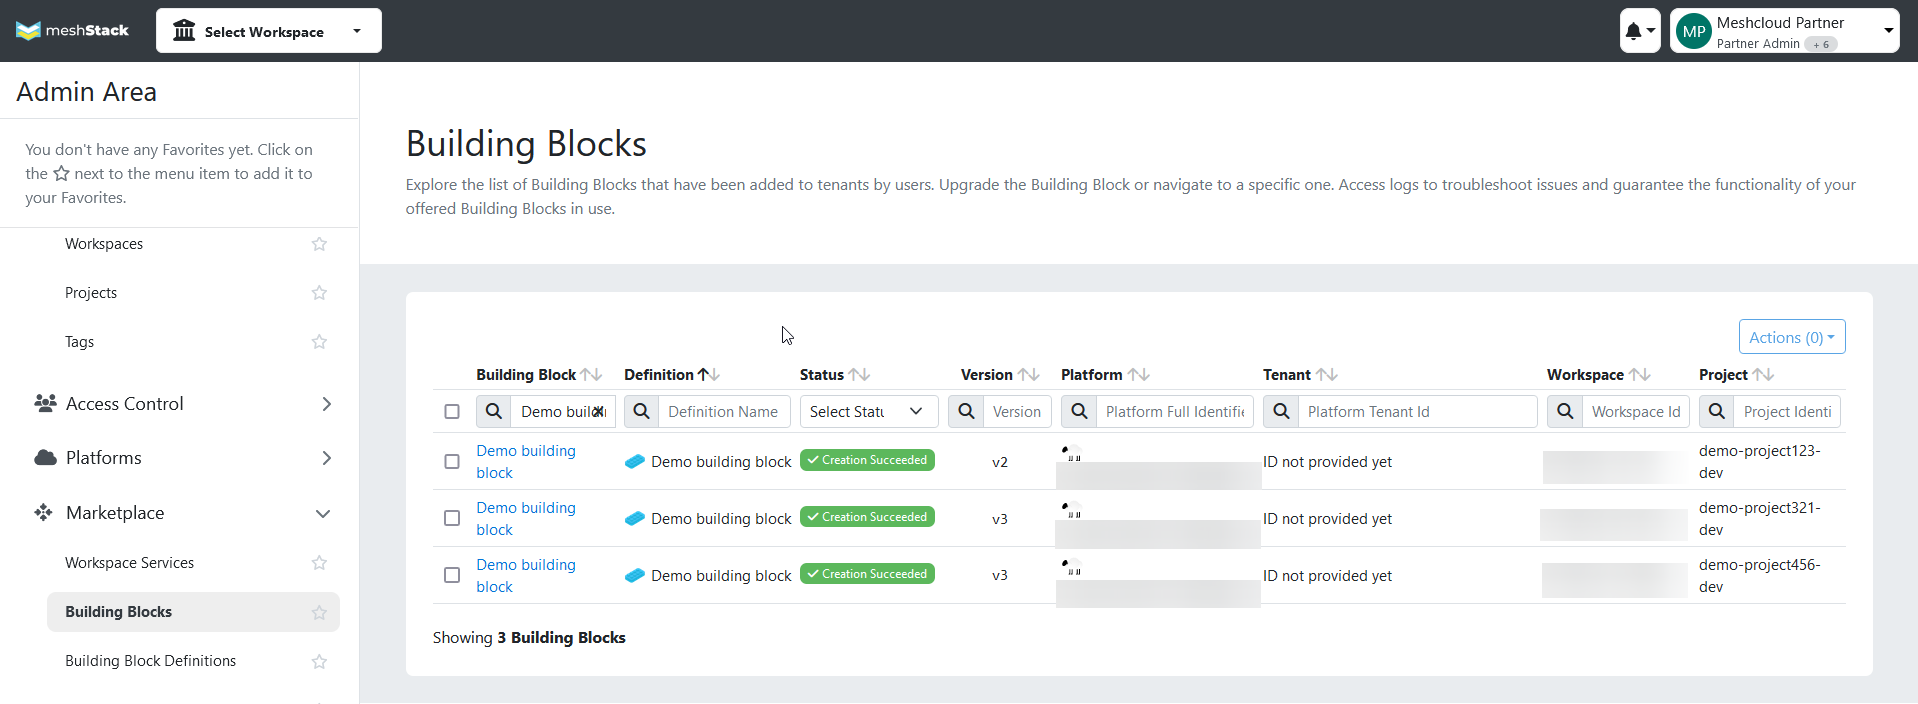The image size is (1918, 704).
Task: Open the Select Workspace dropdown
Action: [269, 31]
